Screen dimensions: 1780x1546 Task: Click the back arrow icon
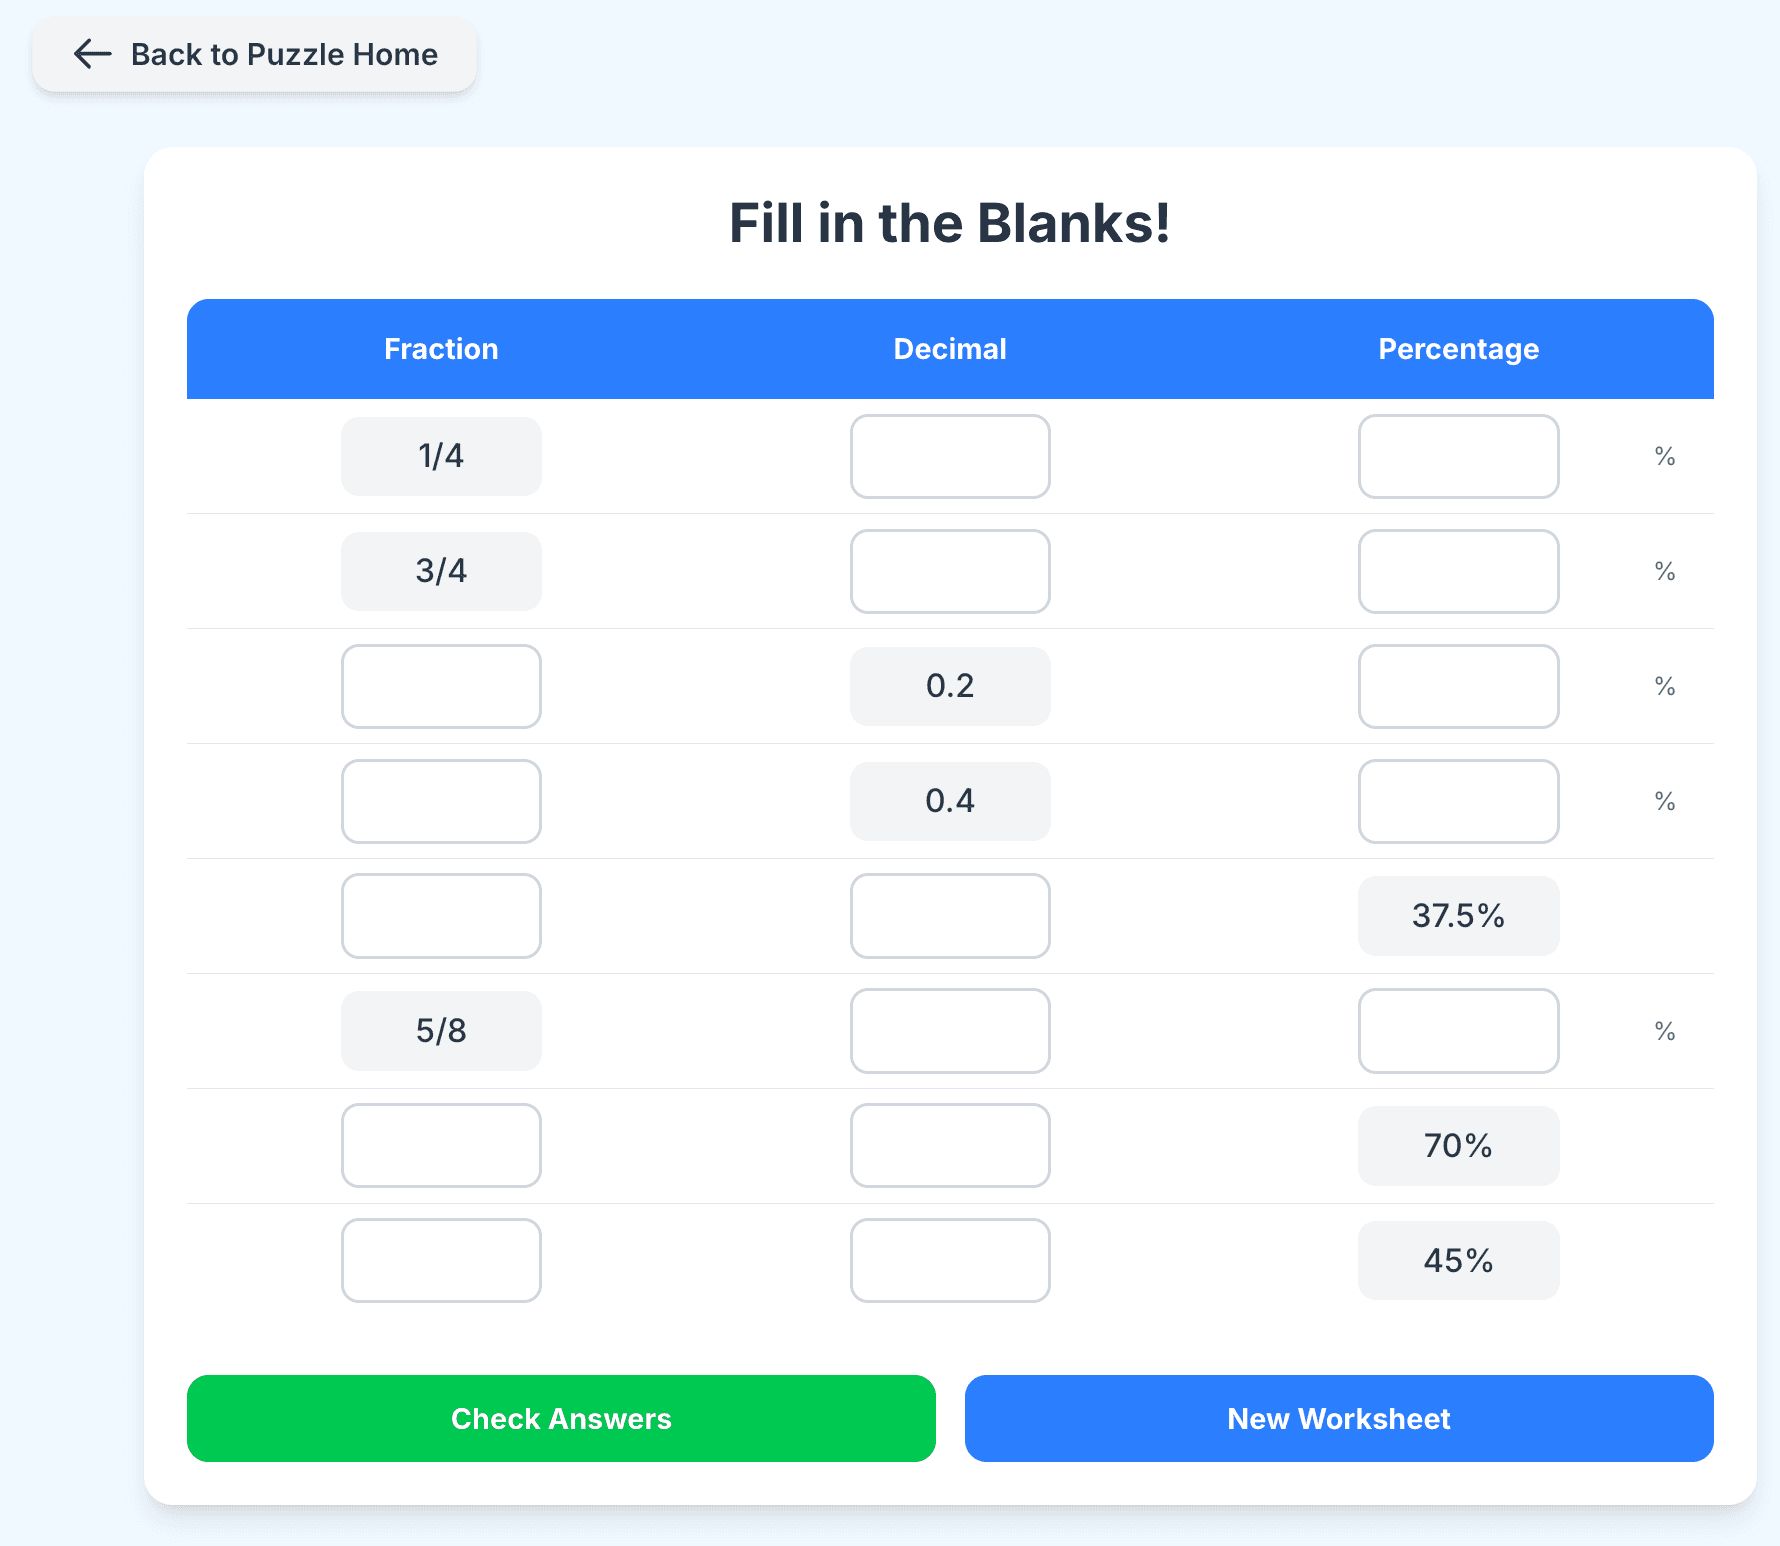tap(91, 55)
